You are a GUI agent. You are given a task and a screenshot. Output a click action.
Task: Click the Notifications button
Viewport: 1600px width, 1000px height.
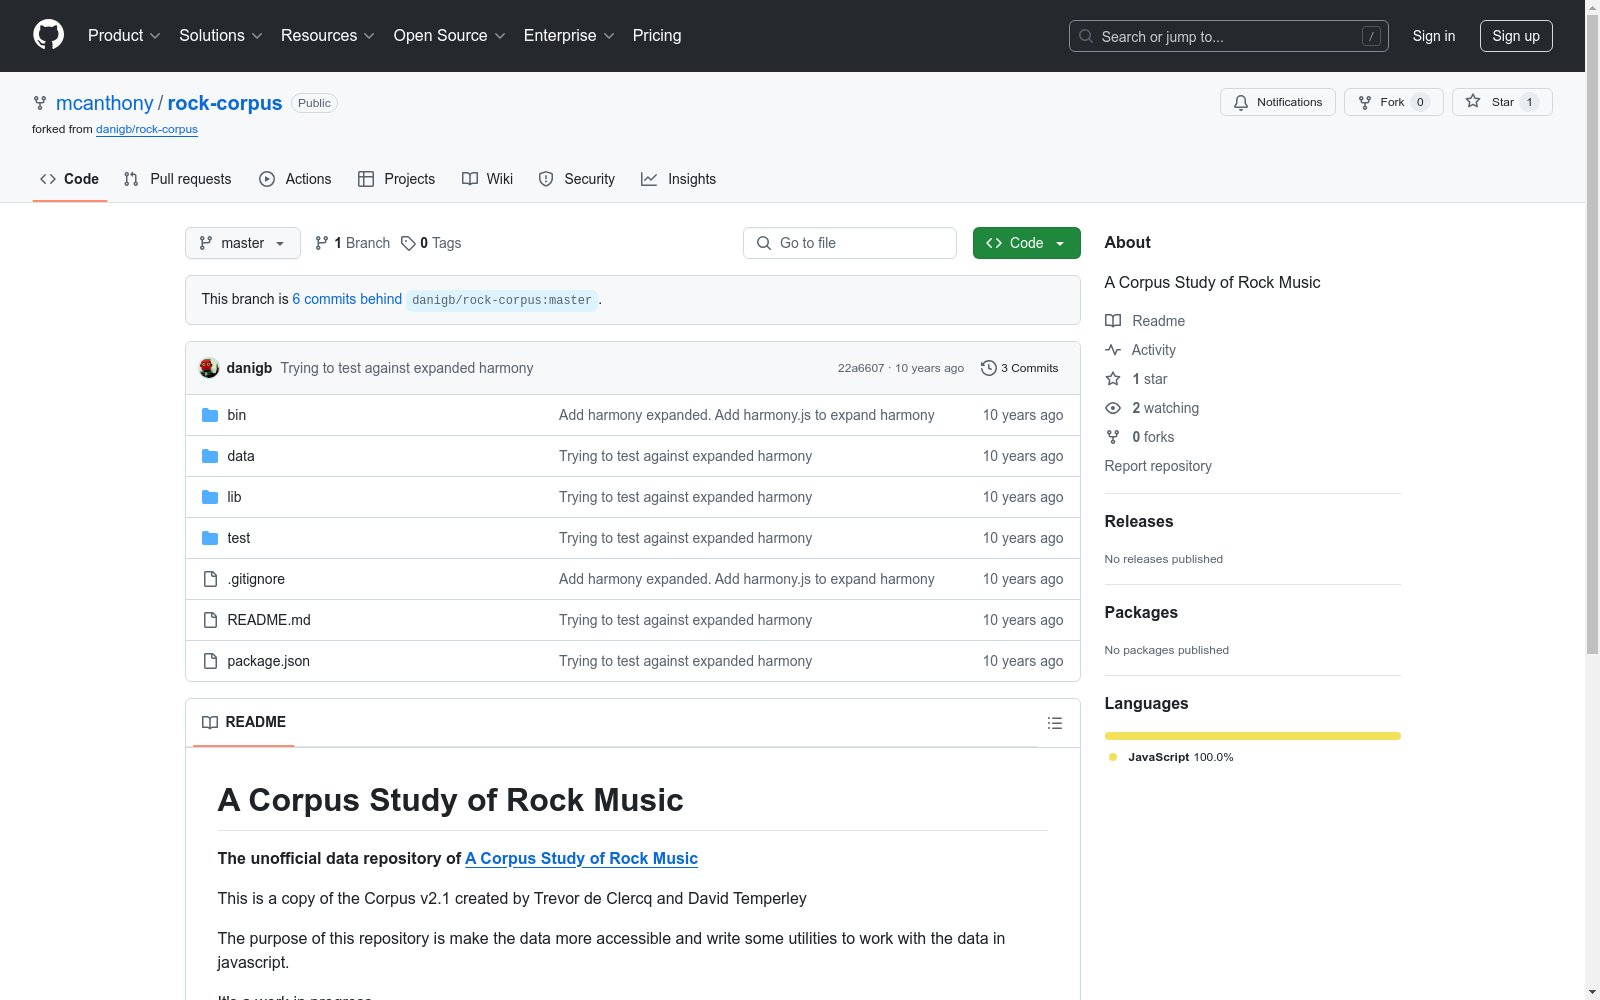click(1278, 102)
